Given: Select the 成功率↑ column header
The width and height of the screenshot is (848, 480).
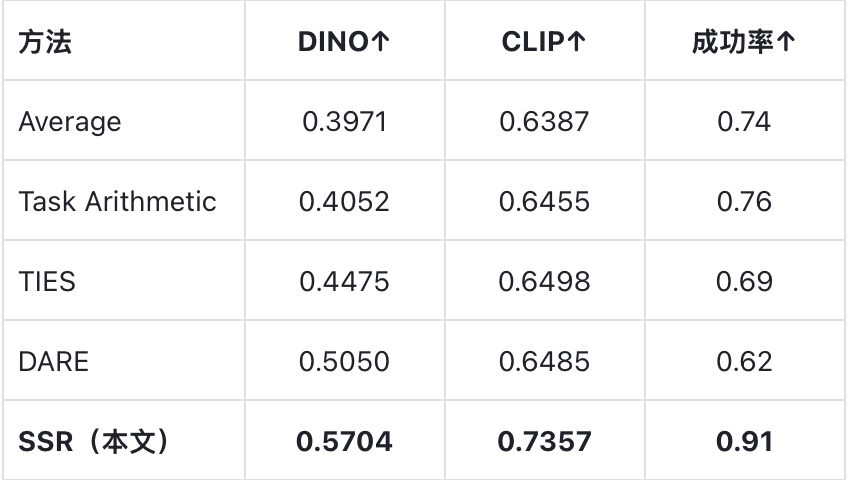Looking at the screenshot, I should point(744,42).
